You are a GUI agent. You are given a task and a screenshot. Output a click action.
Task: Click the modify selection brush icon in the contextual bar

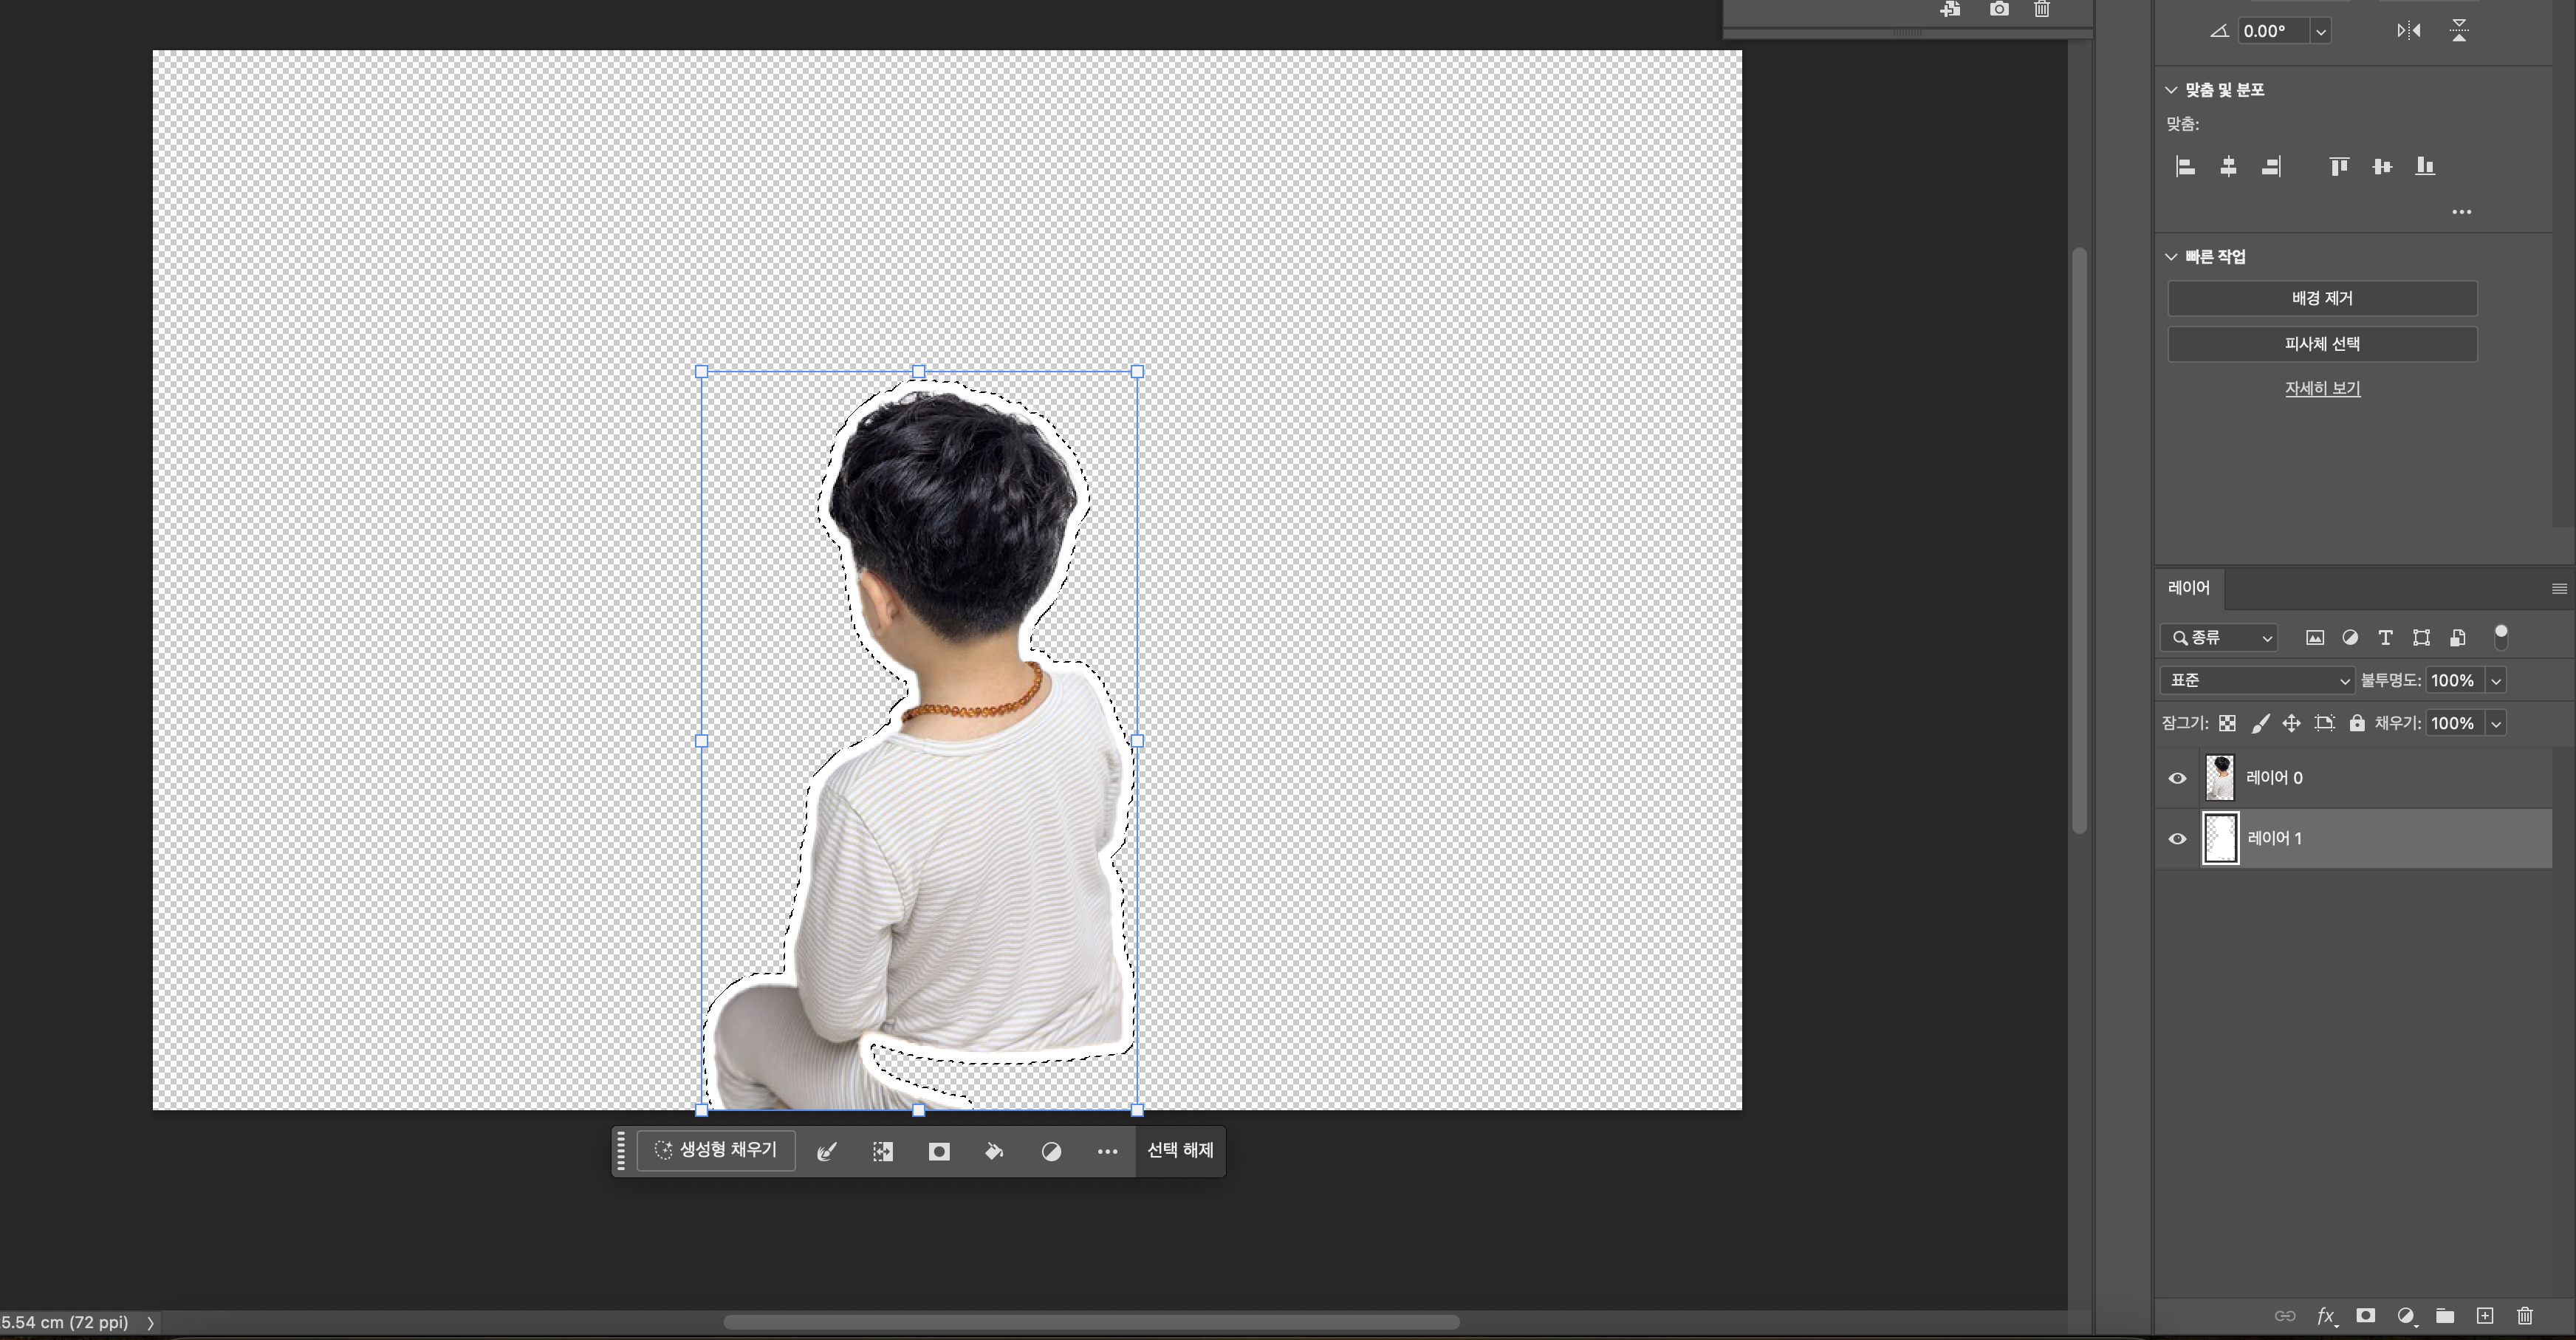click(x=827, y=1152)
